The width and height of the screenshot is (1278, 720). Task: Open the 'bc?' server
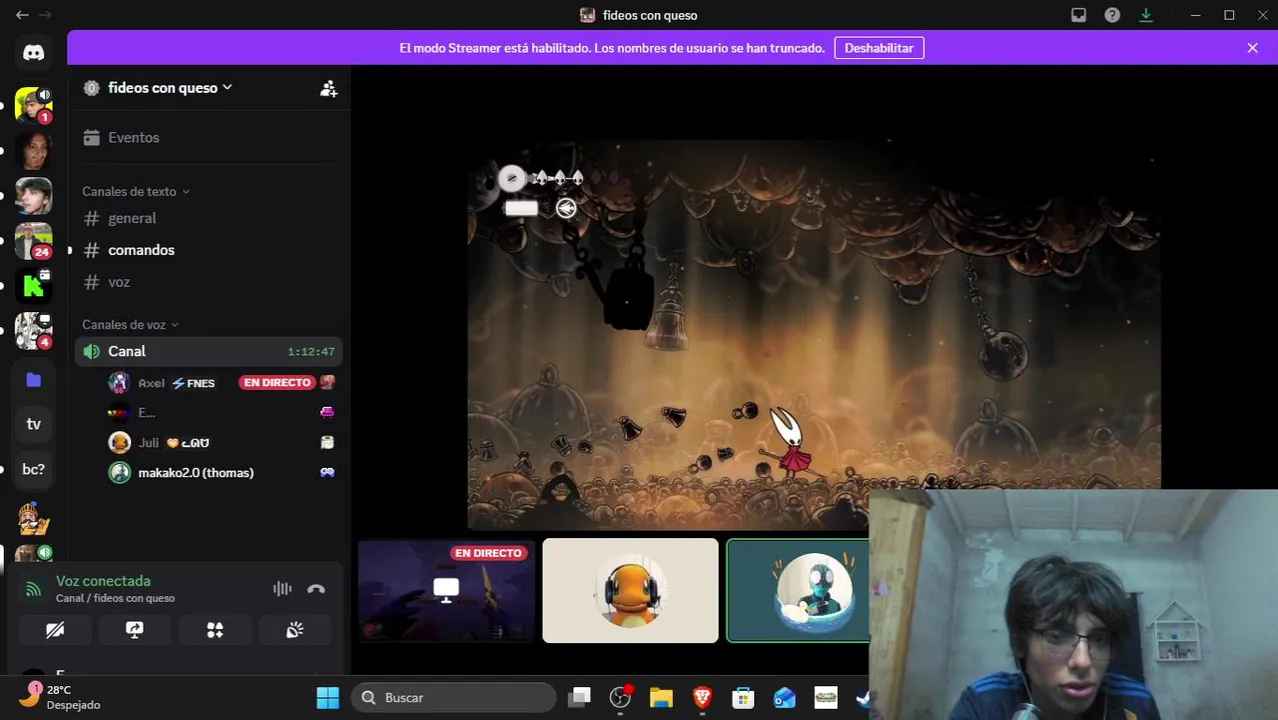(33, 469)
